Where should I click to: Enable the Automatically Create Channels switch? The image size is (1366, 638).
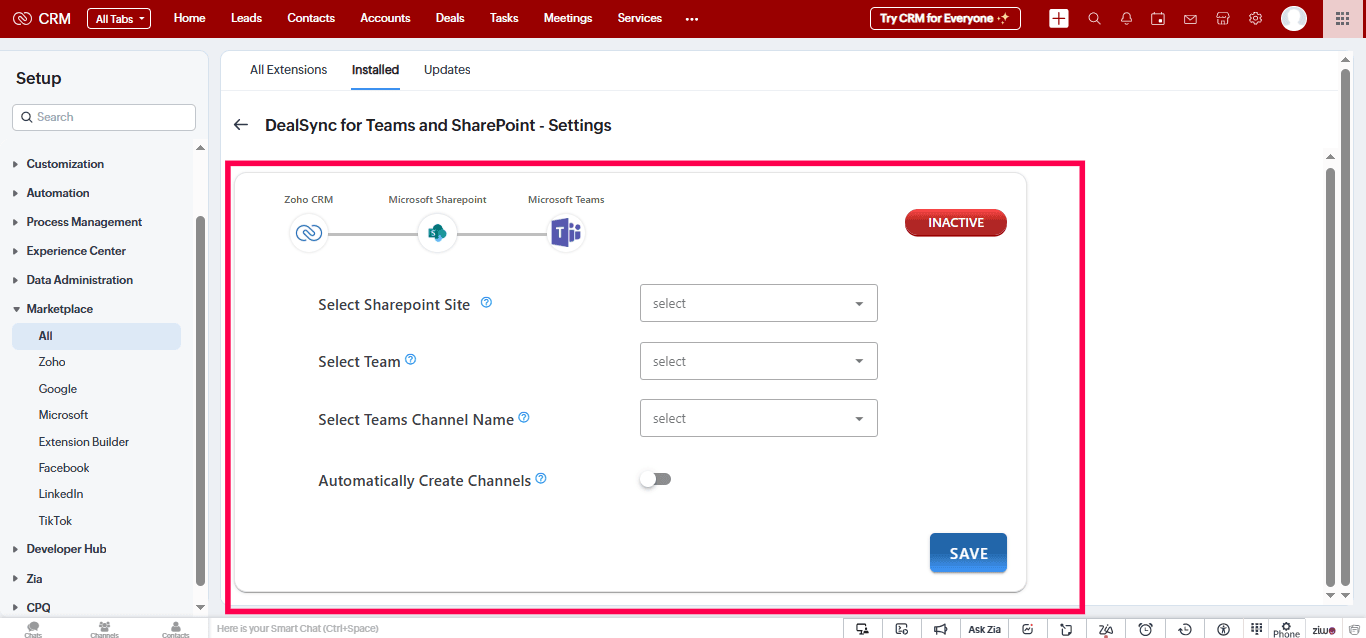click(656, 479)
